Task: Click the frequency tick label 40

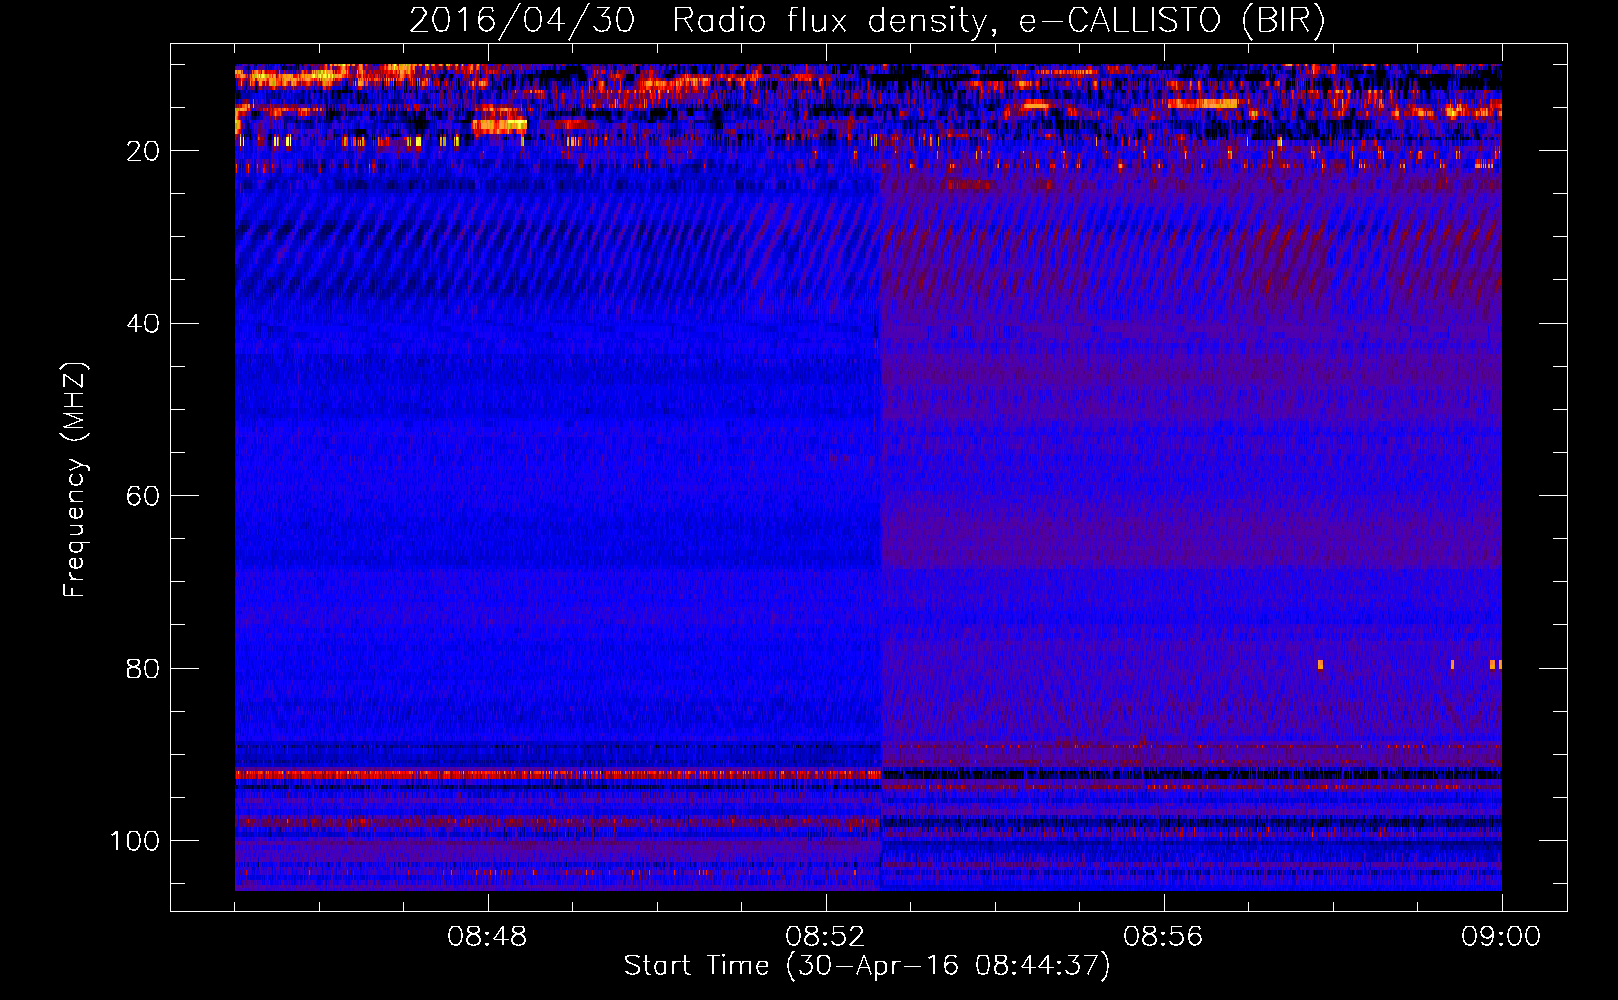Action: click(x=143, y=323)
